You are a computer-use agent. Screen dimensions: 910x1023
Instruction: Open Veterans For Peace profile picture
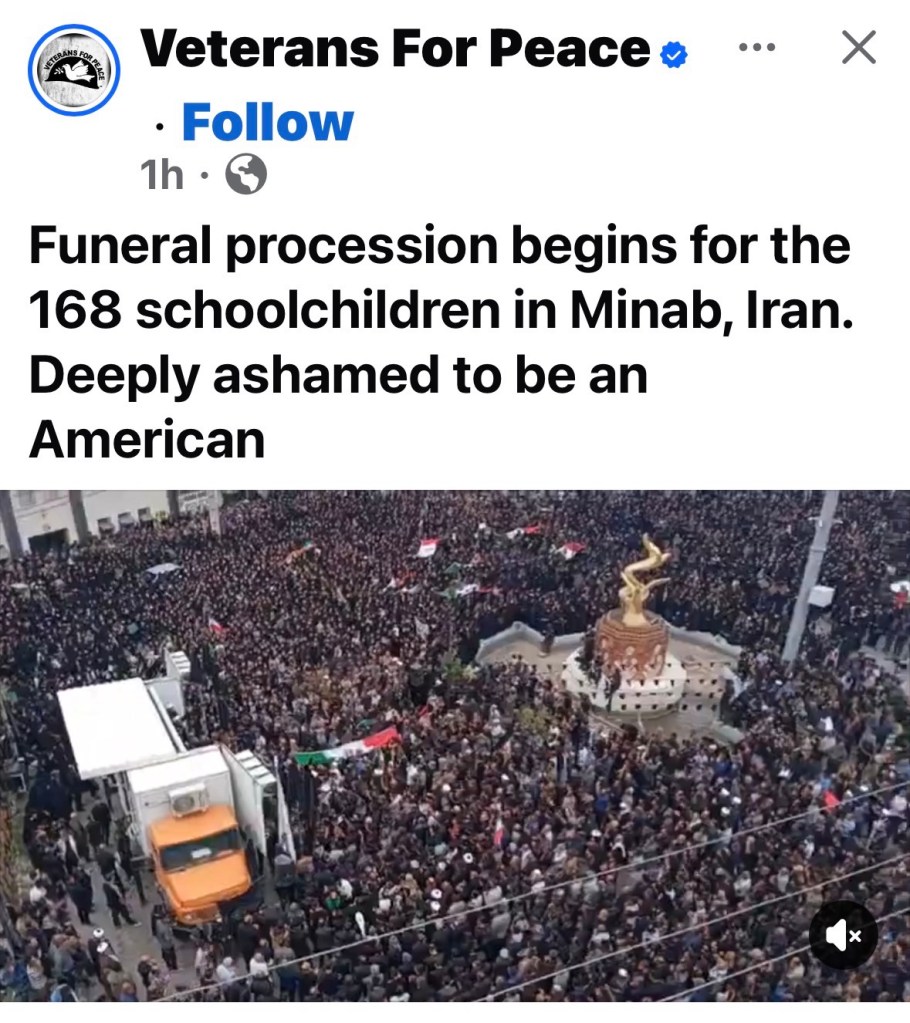(74, 70)
